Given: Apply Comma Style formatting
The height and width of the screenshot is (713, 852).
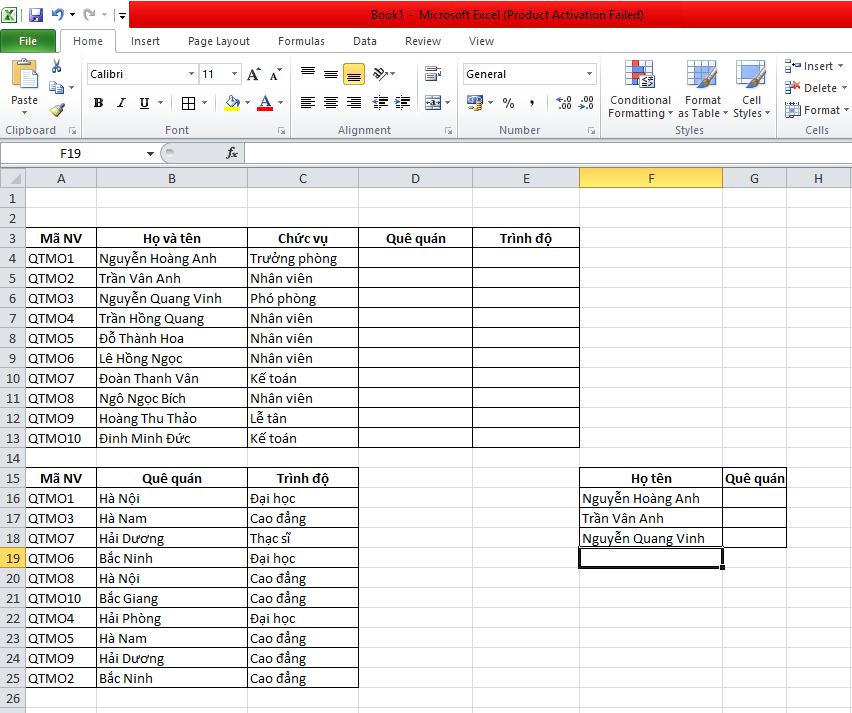Looking at the screenshot, I should pyautogui.click(x=532, y=103).
